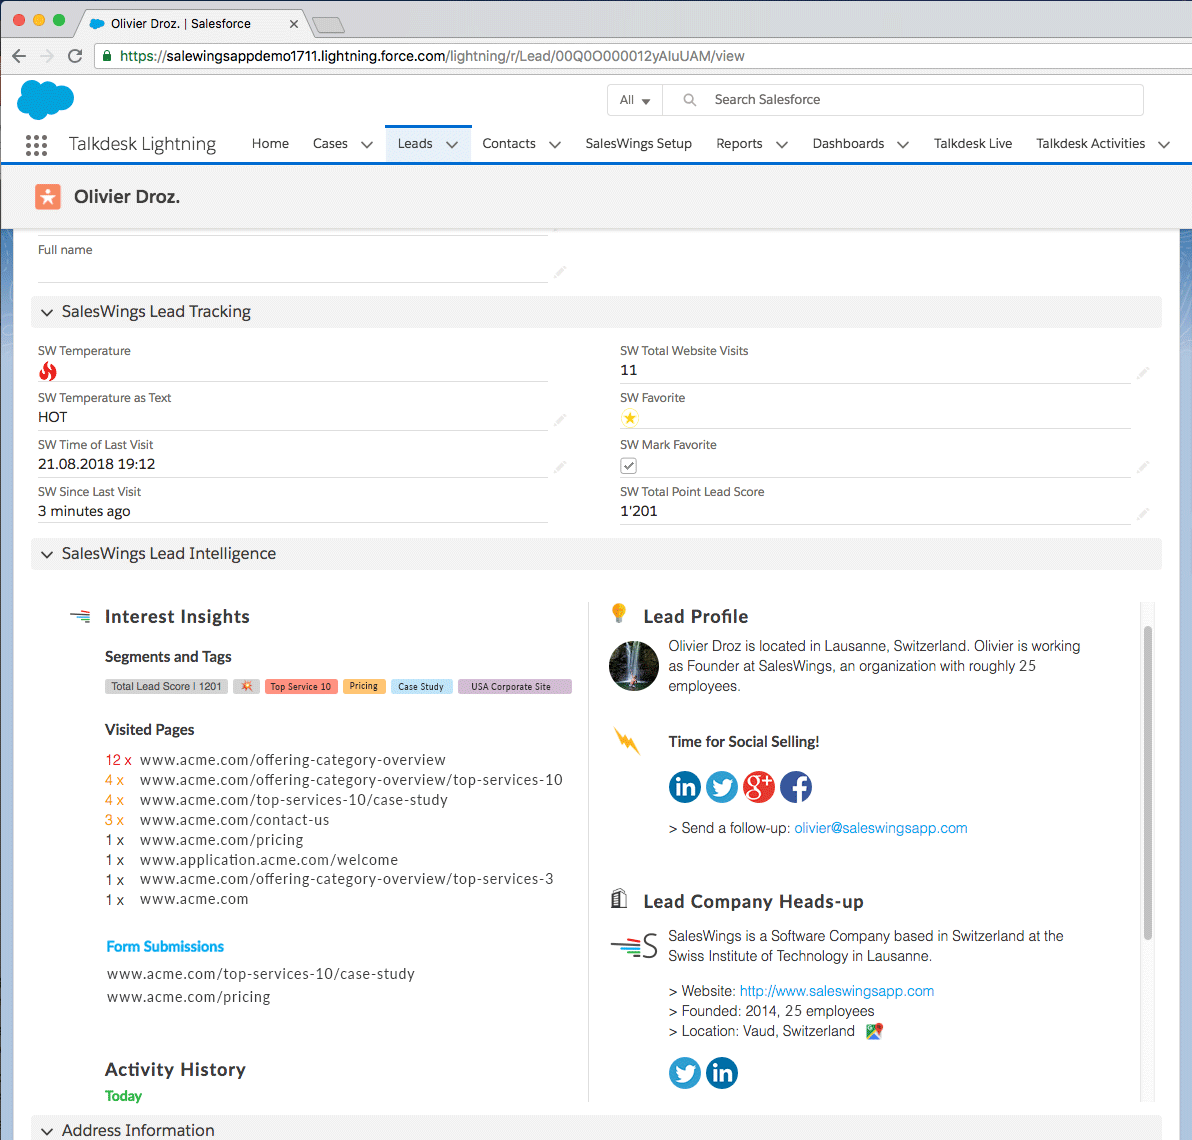Collapse the Address Information section
The height and width of the screenshot is (1140, 1192).
coord(47,1131)
